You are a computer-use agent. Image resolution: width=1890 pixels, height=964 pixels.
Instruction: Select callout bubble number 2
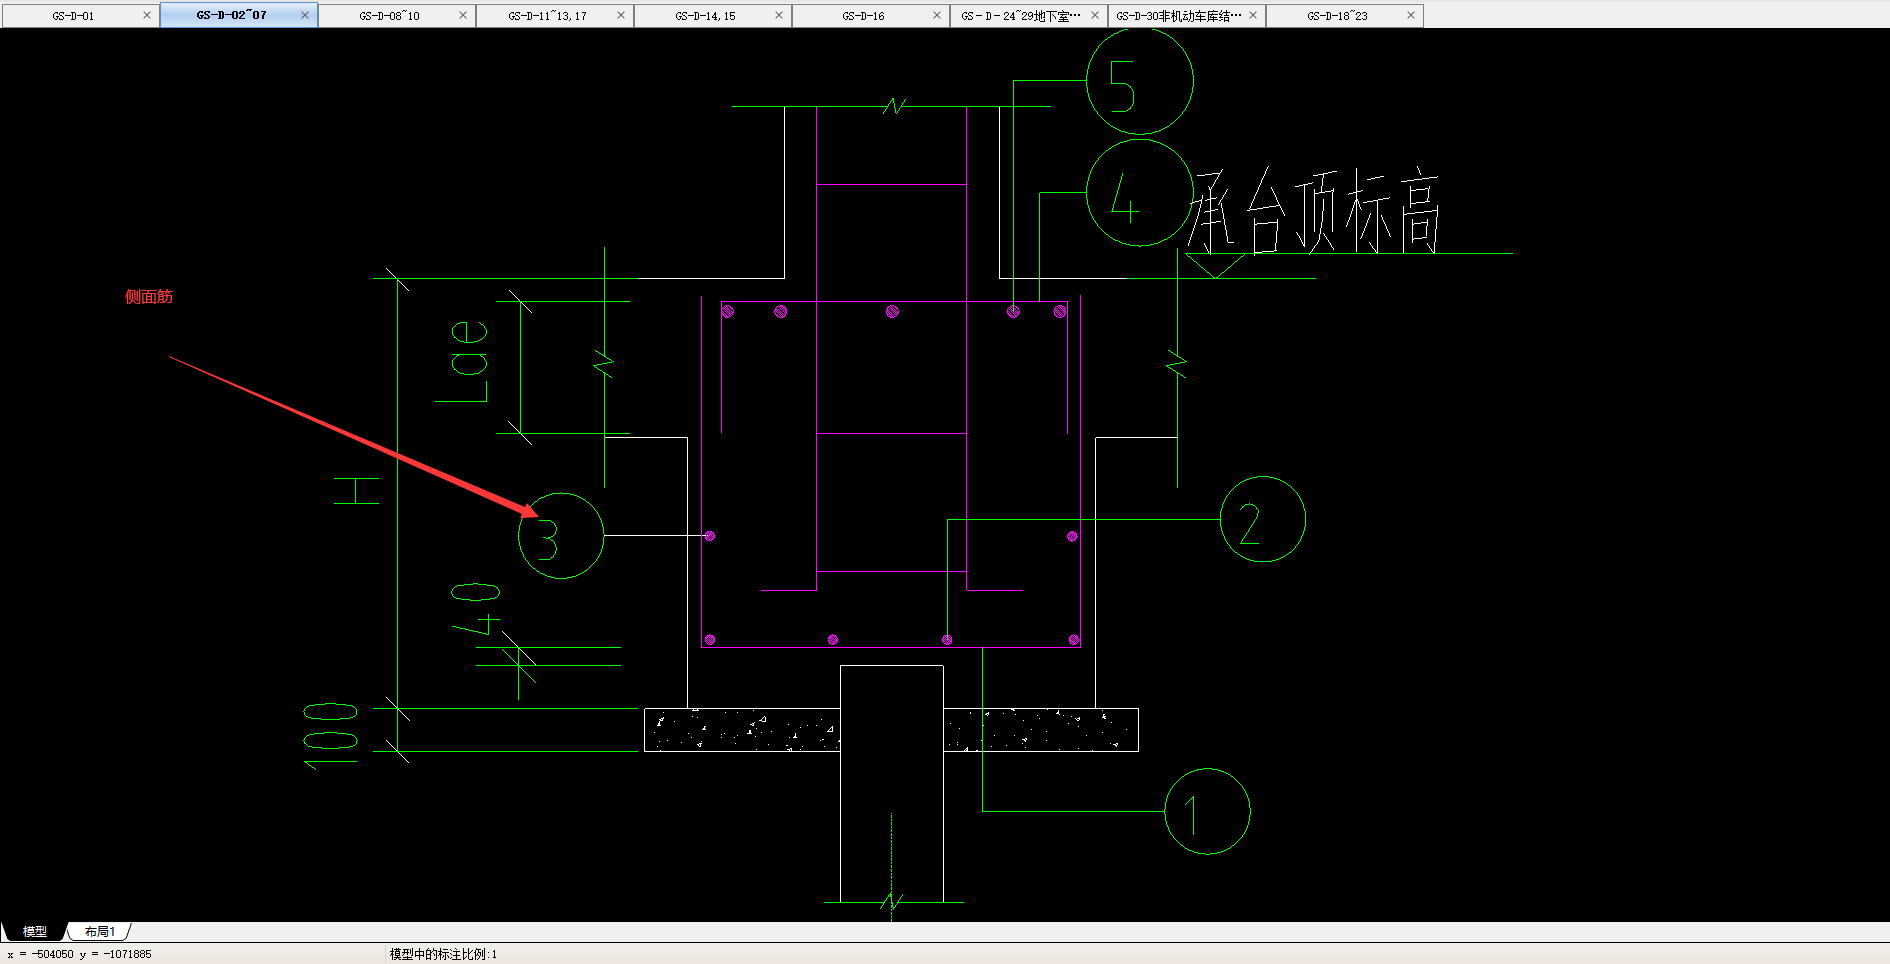(1263, 519)
